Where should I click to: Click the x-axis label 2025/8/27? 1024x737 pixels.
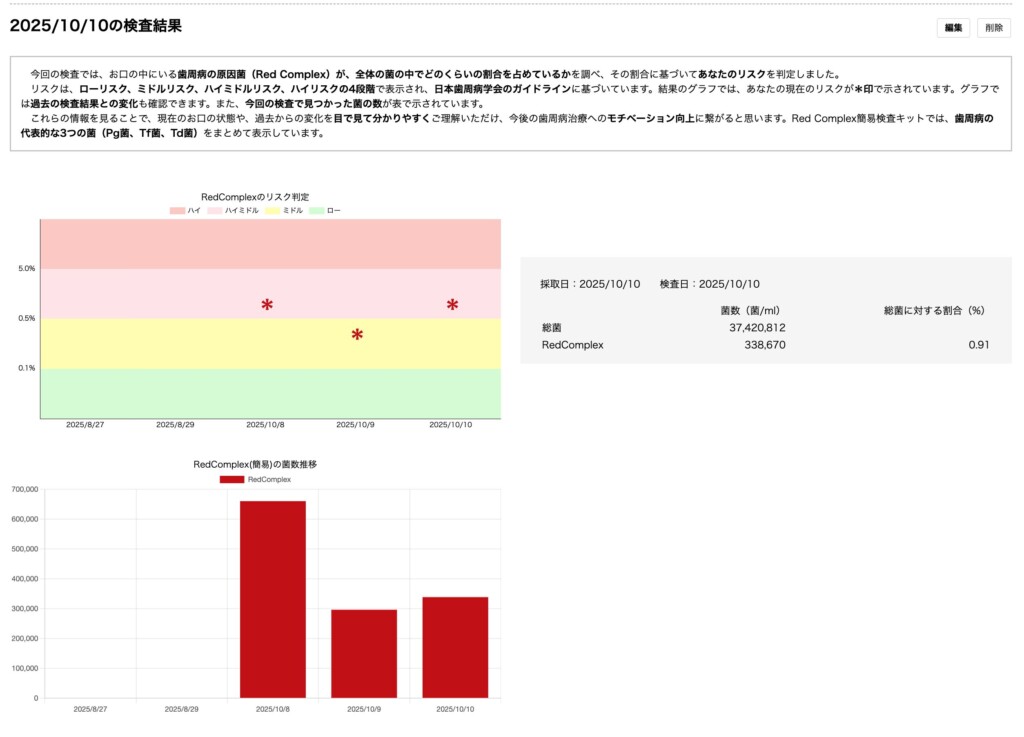pyautogui.click(x=85, y=424)
